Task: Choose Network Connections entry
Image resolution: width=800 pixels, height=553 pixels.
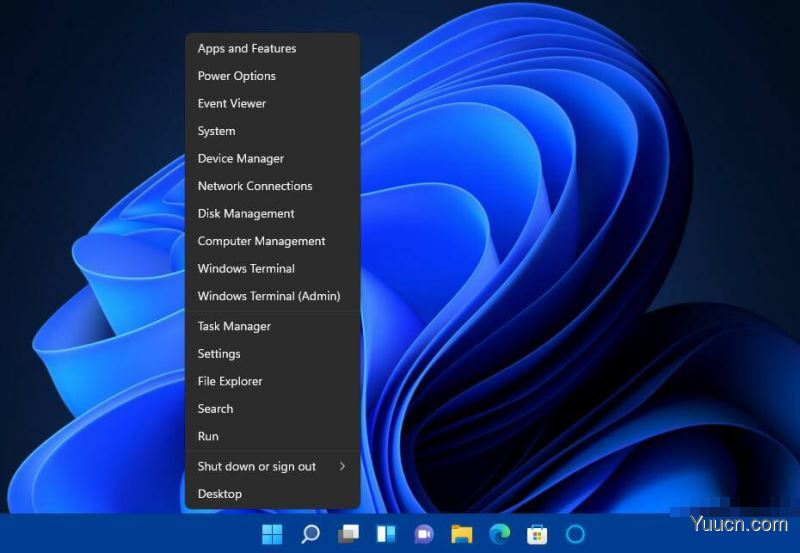Action: (272, 186)
